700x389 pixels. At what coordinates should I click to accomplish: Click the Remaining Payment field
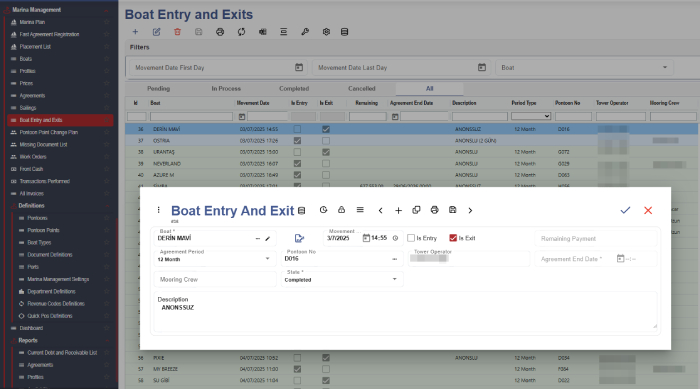pyautogui.click(x=596, y=238)
